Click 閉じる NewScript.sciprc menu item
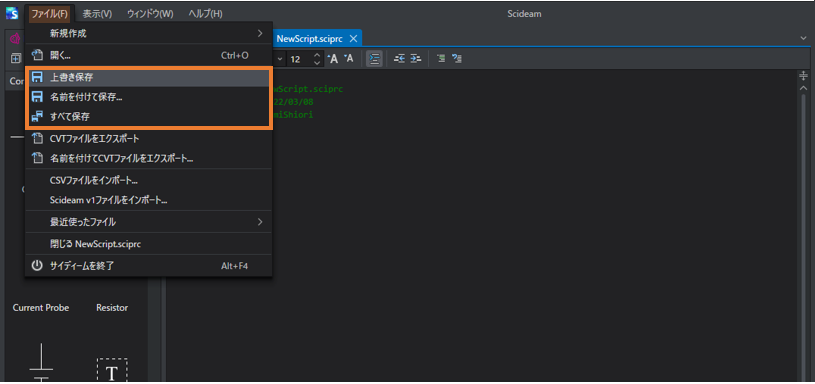815x384 pixels. point(148,244)
